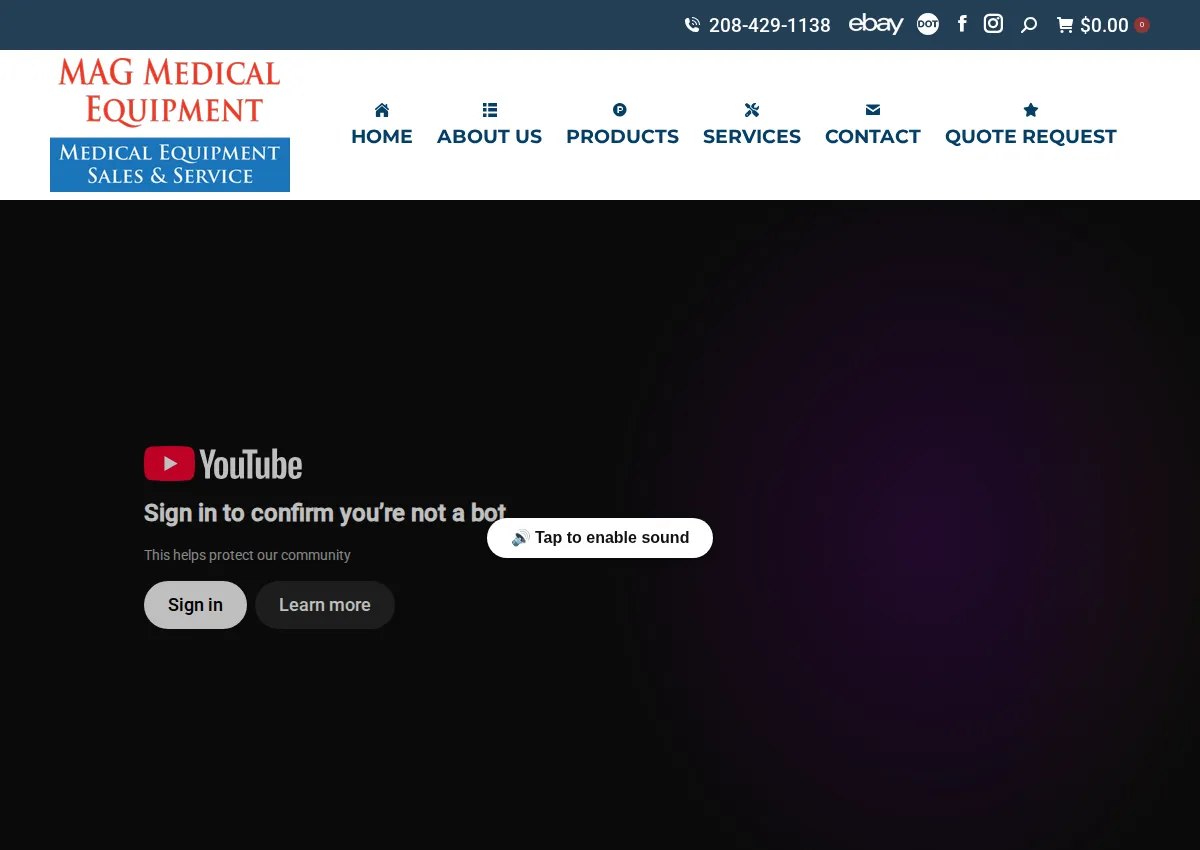Call the 208-429-1138 phone link
Image resolution: width=1200 pixels, height=850 pixels.
point(770,25)
